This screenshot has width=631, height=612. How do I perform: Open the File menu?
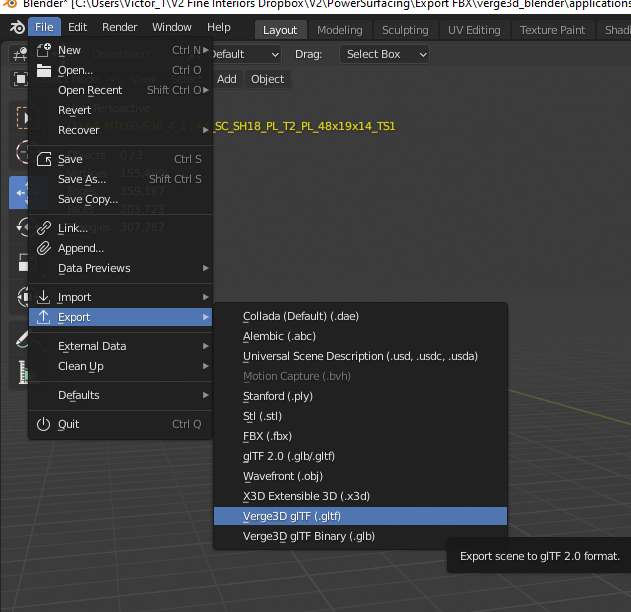click(44, 27)
